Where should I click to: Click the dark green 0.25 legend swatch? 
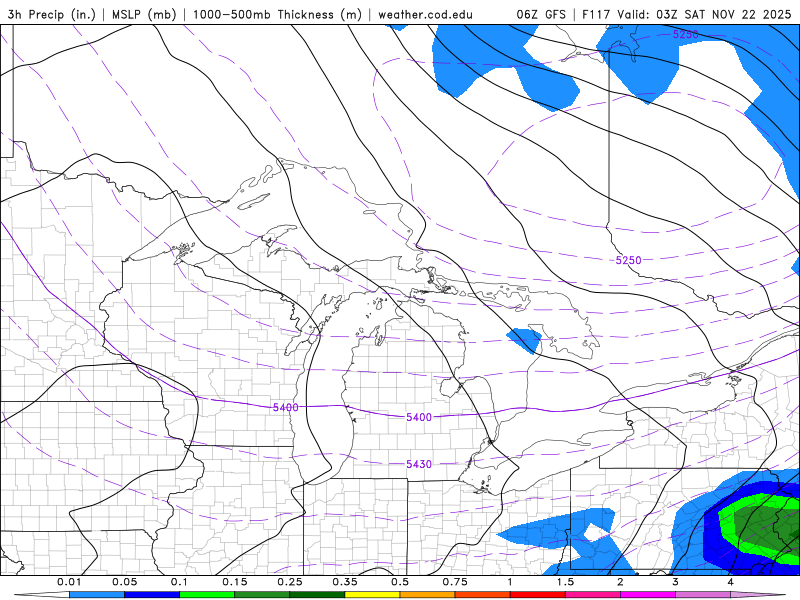coord(317,595)
